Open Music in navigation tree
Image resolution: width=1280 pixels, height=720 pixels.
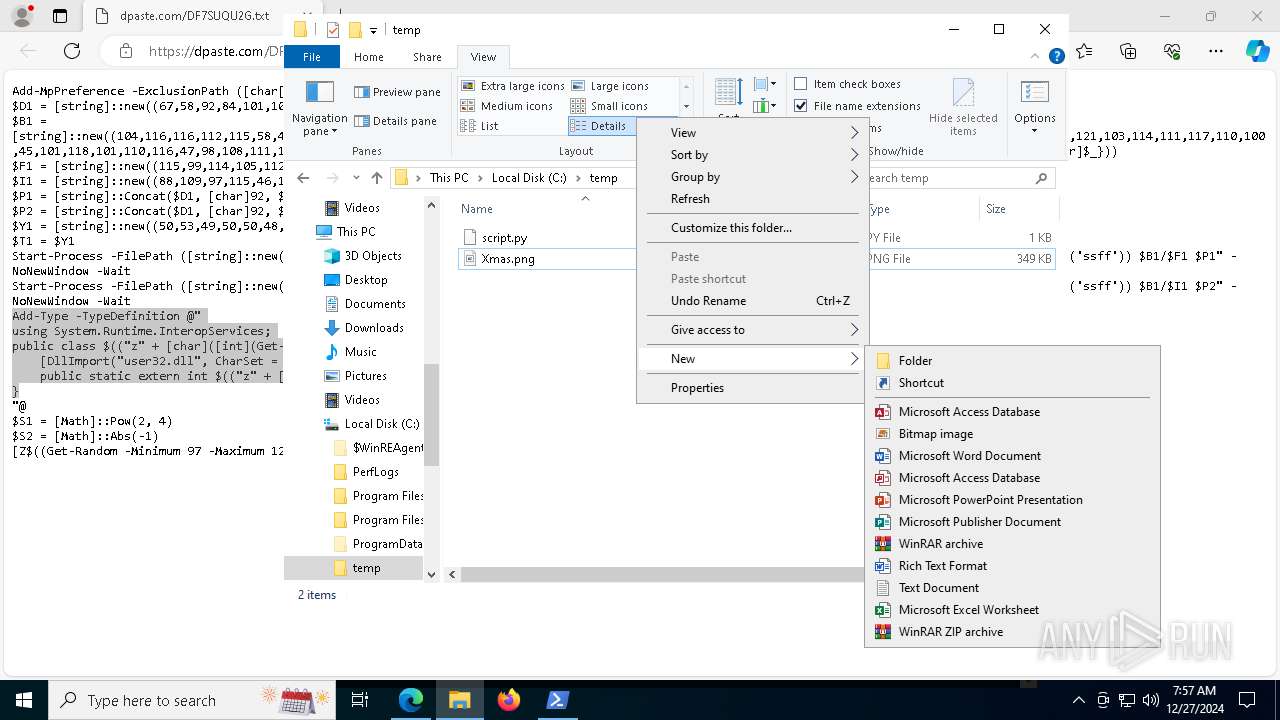pyautogui.click(x=361, y=352)
